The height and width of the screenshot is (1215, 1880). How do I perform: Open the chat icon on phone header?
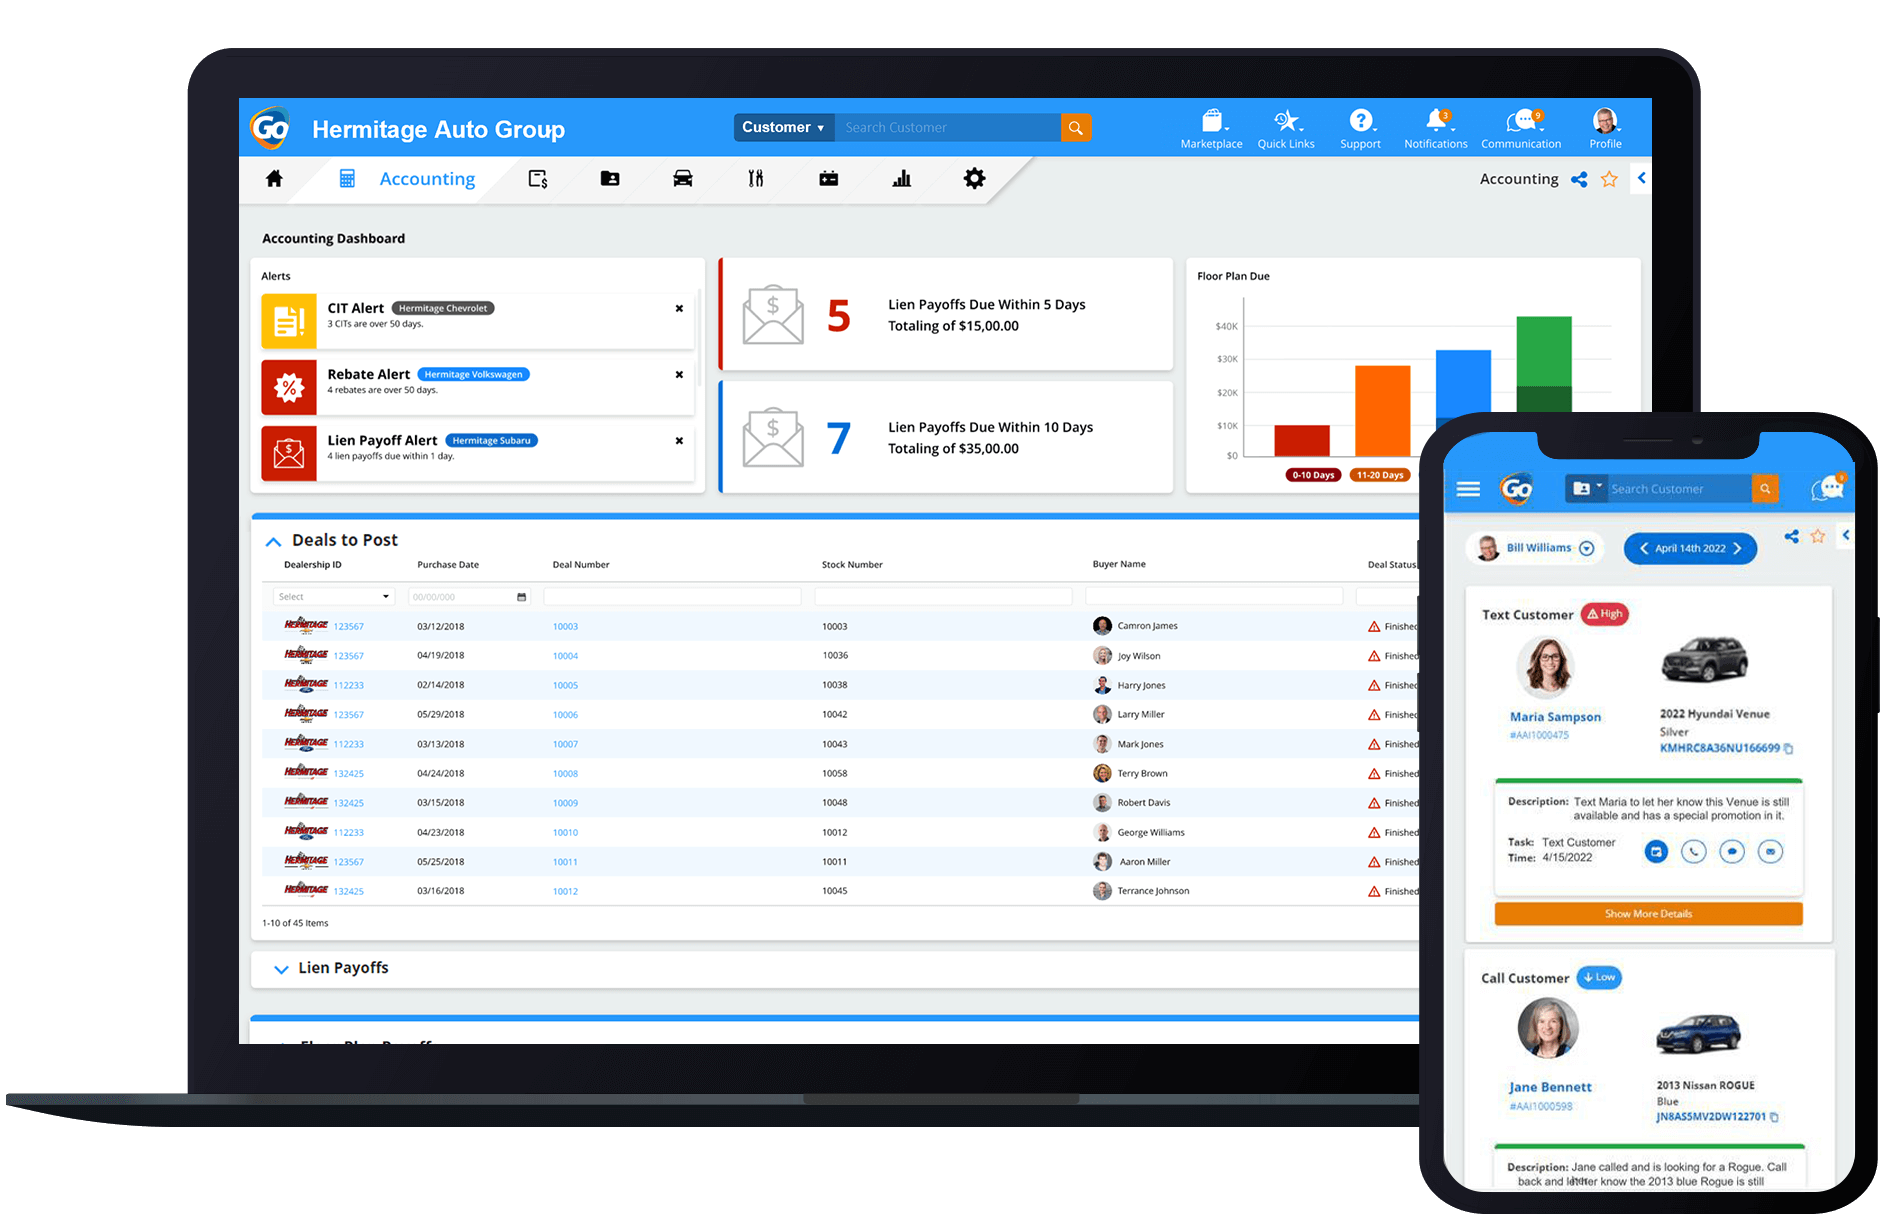point(1827,488)
